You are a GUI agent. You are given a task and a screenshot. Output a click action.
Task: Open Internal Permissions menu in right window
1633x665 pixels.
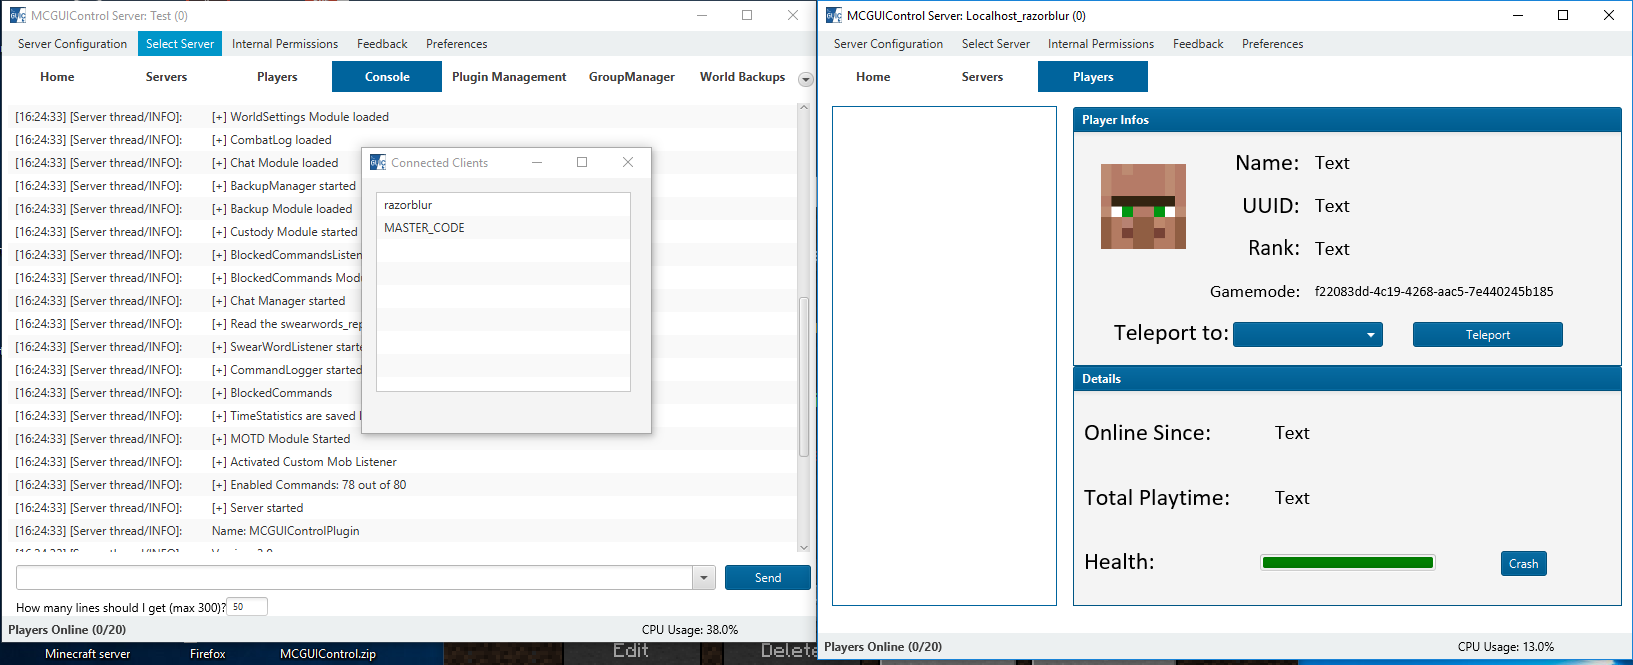1100,44
